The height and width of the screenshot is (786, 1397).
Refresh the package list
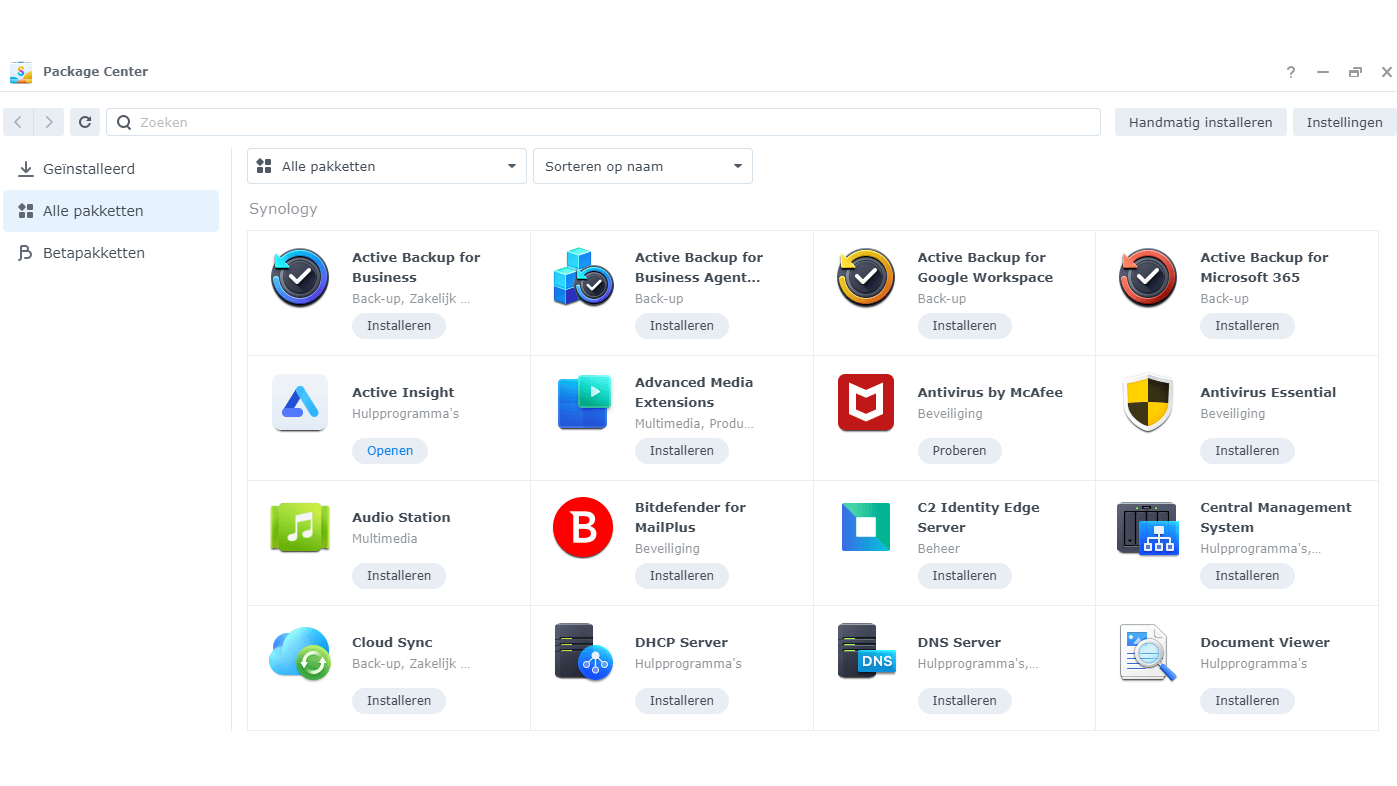pos(85,122)
